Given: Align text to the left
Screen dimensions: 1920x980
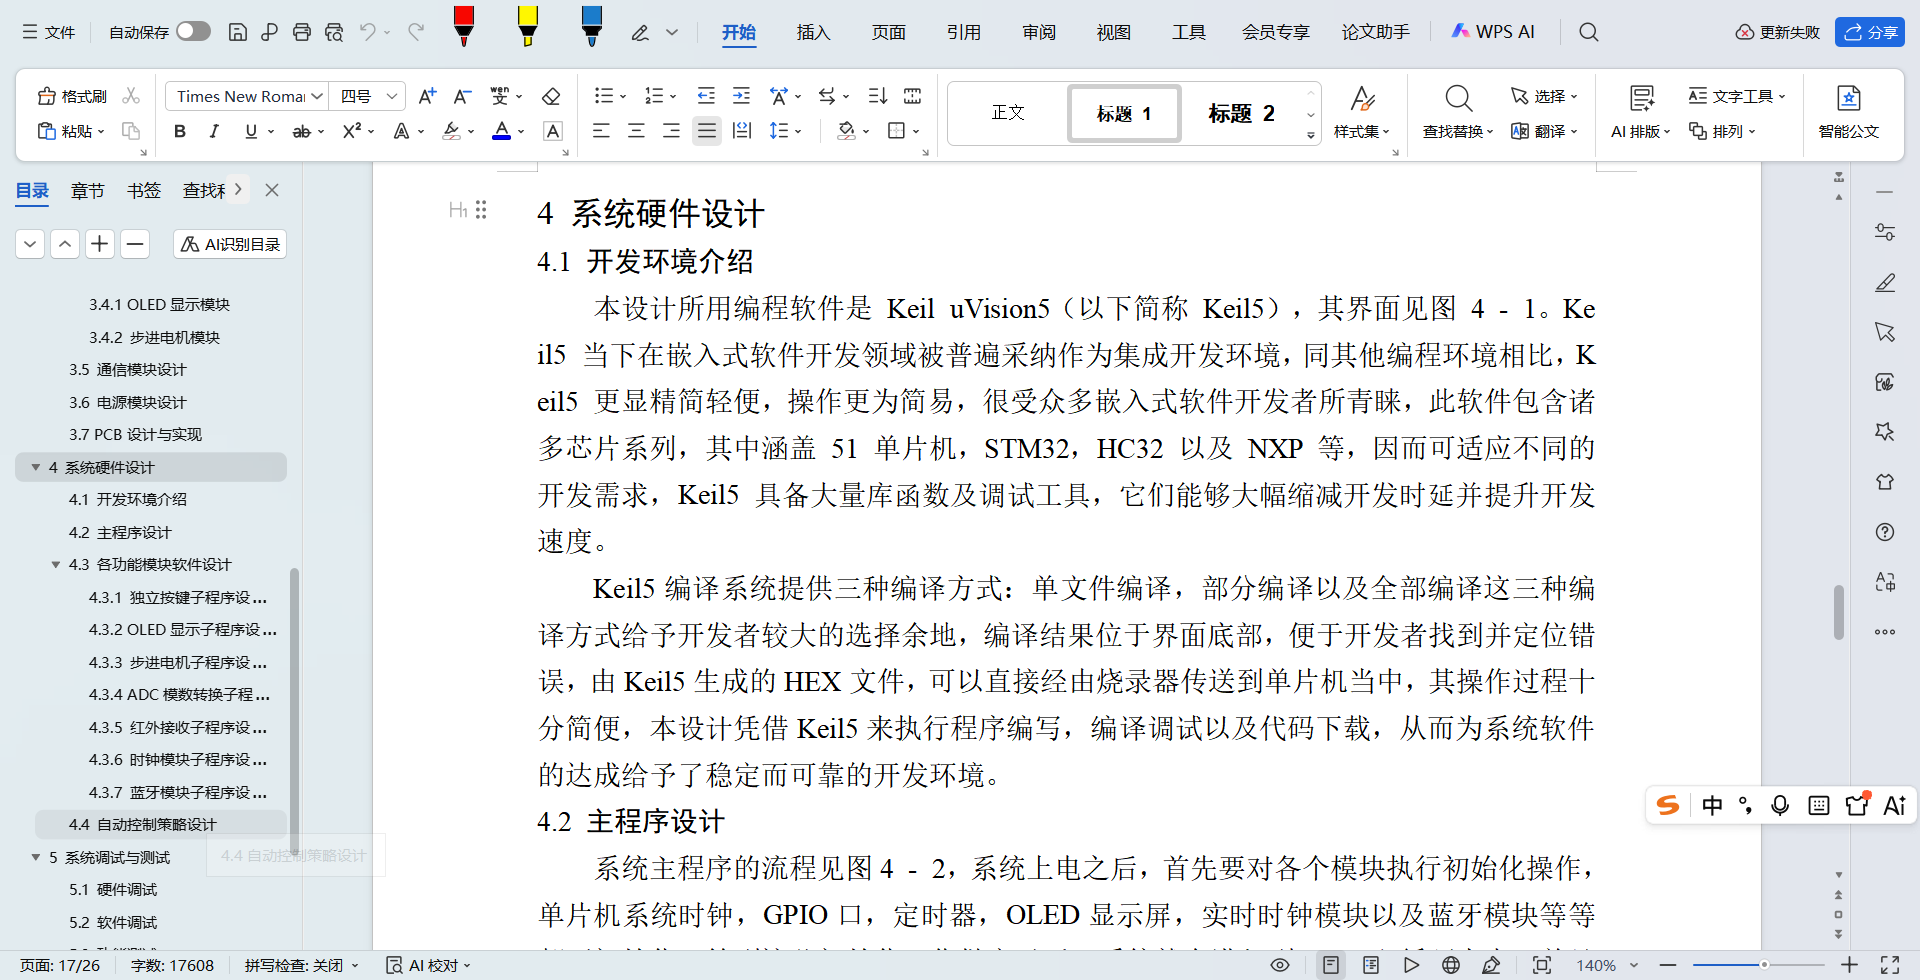Looking at the screenshot, I should (601, 131).
